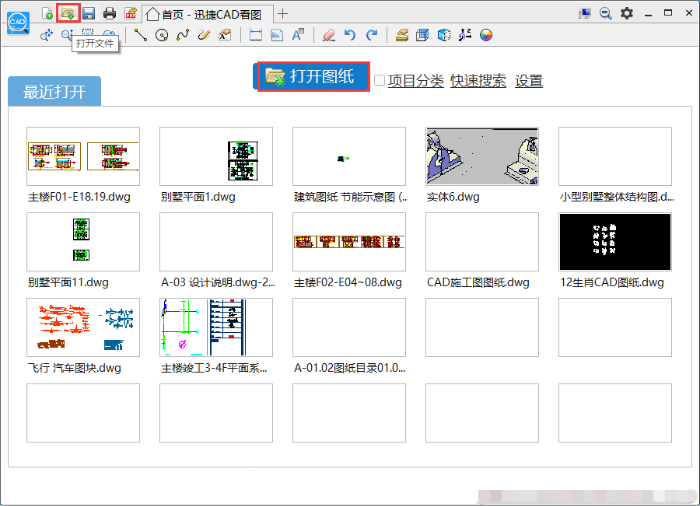Click the save floppy disk icon
This screenshot has height=506, width=700.
pos(88,13)
